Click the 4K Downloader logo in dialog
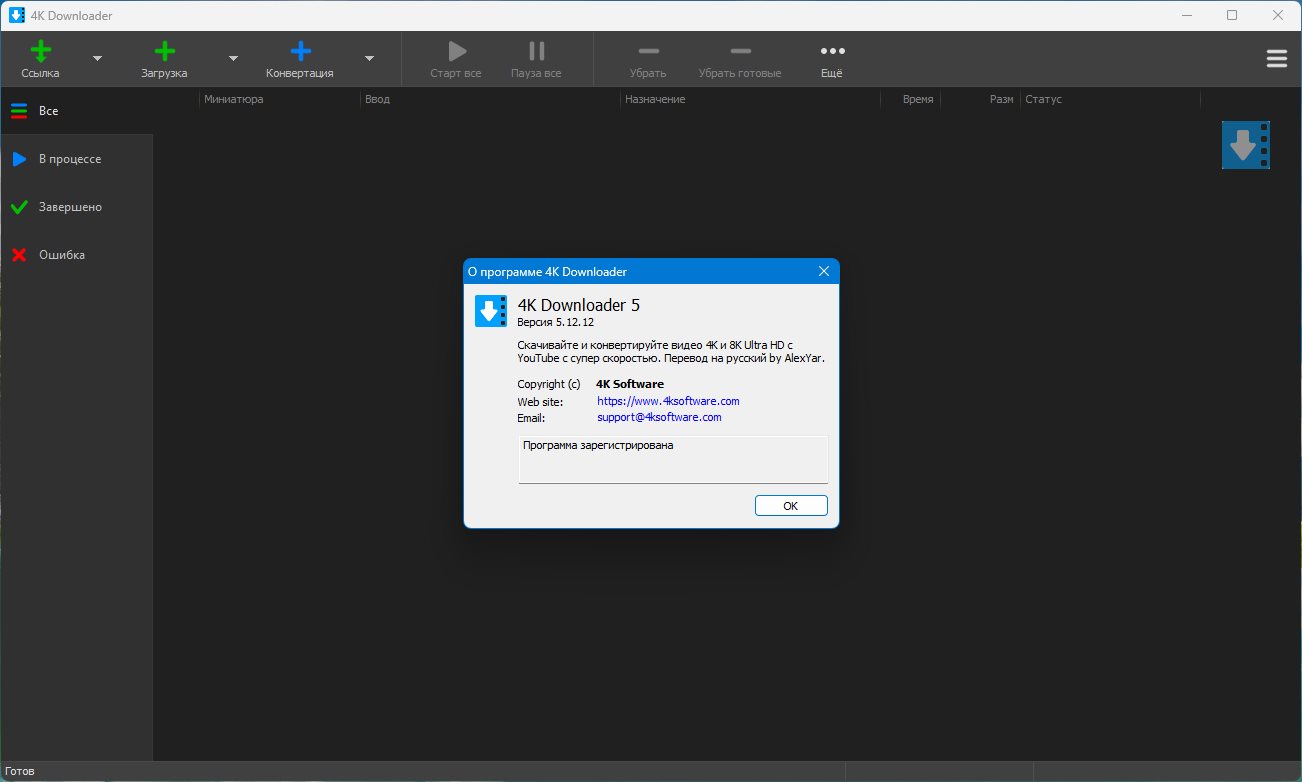The image size is (1302, 782). [491, 311]
